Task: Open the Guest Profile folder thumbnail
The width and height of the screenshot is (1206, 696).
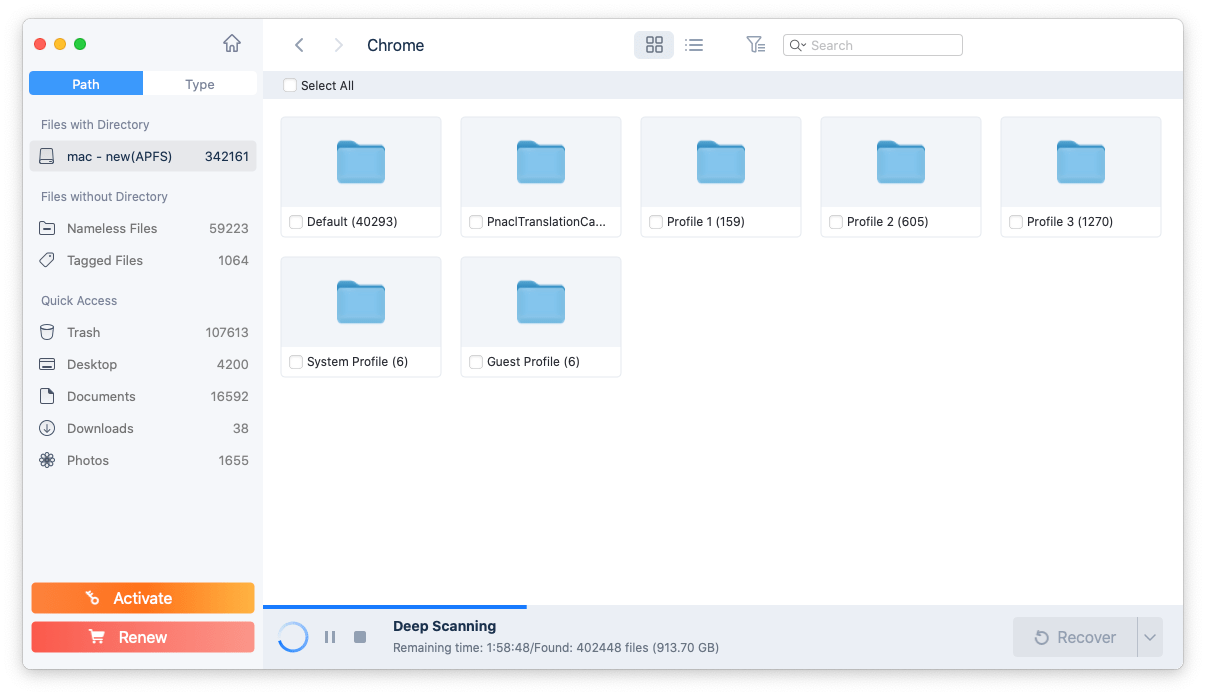Action: tap(541, 302)
